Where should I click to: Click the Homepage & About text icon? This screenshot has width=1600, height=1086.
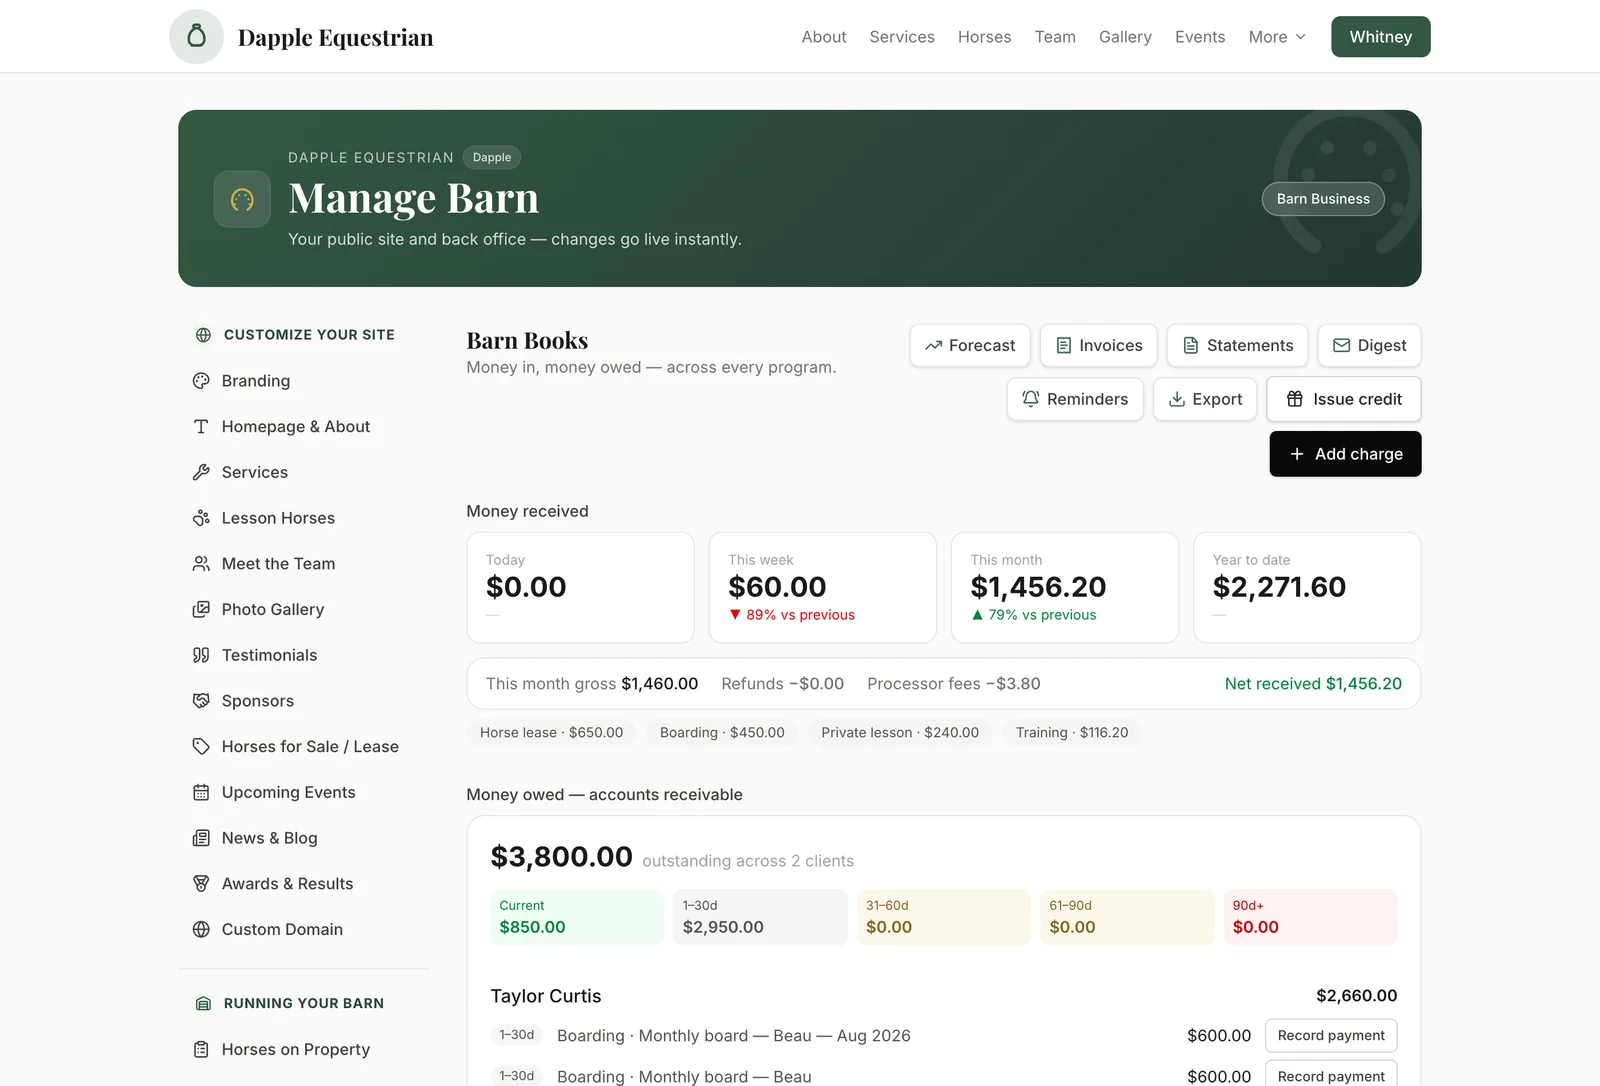pyautogui.click(x=201, y=427)
